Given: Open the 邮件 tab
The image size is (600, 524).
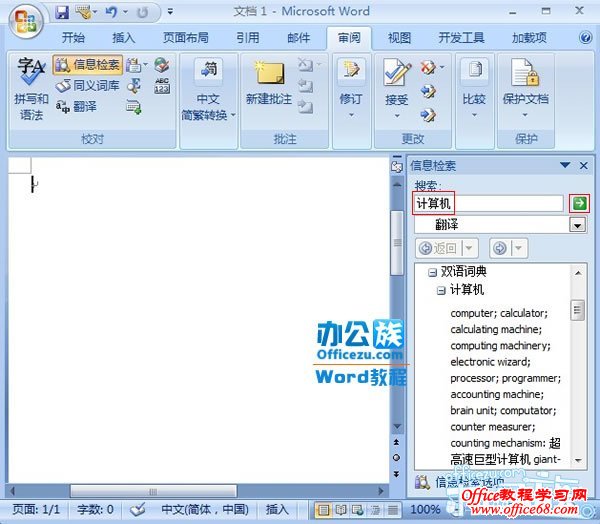Looking at the screenshot, I should point(298,38).
